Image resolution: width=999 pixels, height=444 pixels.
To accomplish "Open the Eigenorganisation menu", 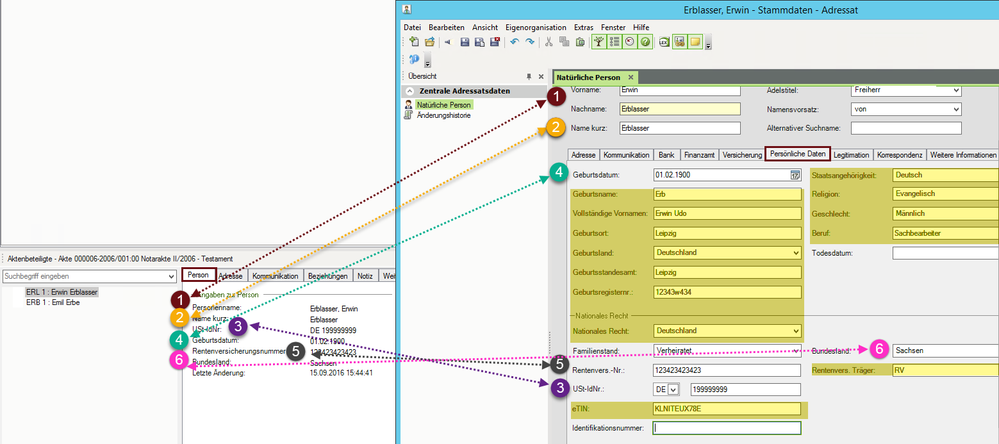I will pos(535,27).
